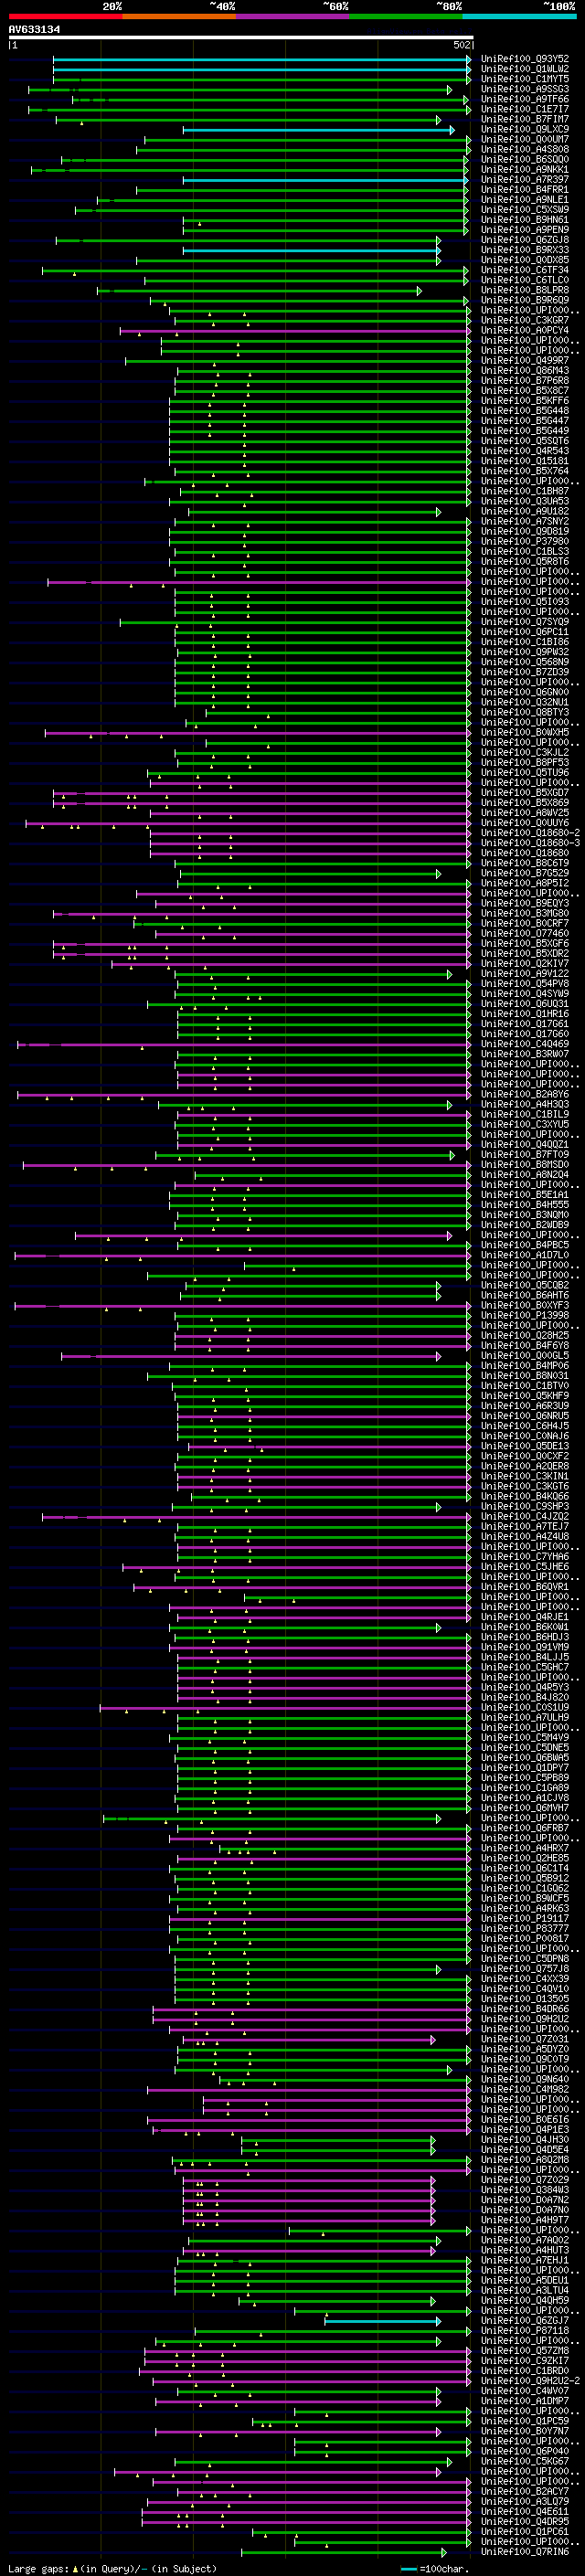Select the UniRef100_B7FIM7 hit label
585x2576 pixels.
(524, 119)
